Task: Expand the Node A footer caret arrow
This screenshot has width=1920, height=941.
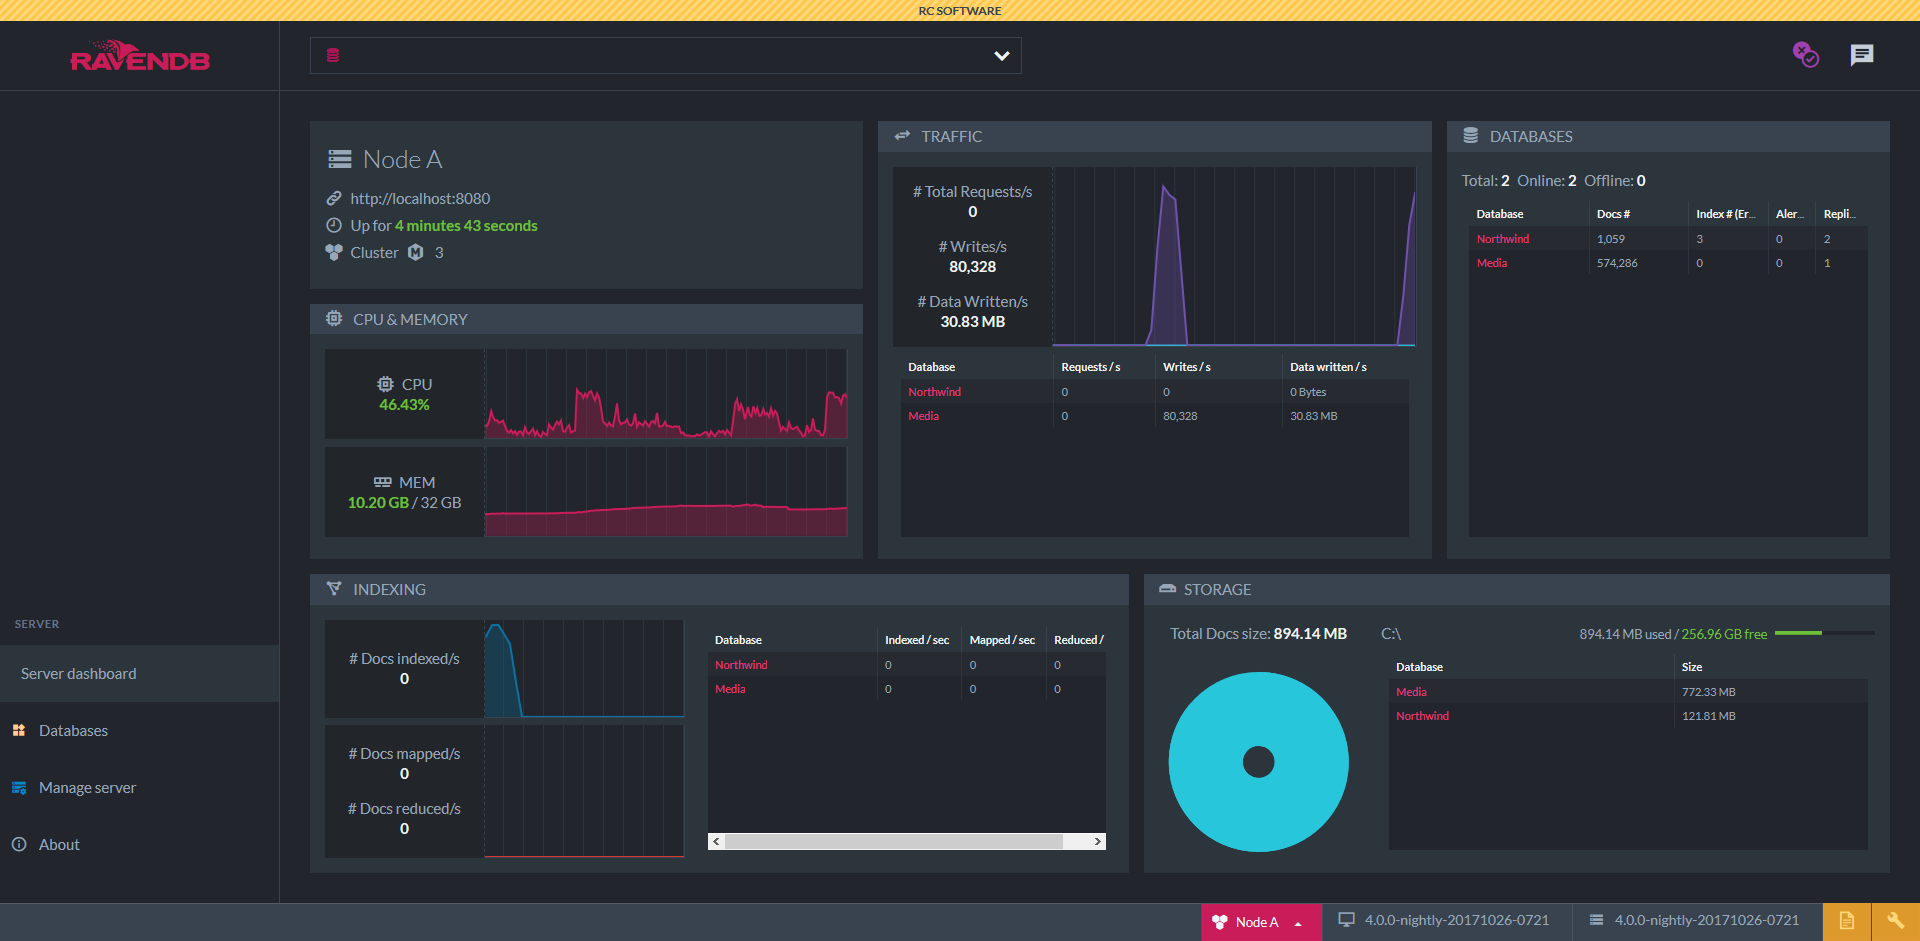Action: tap(1298, 923)
